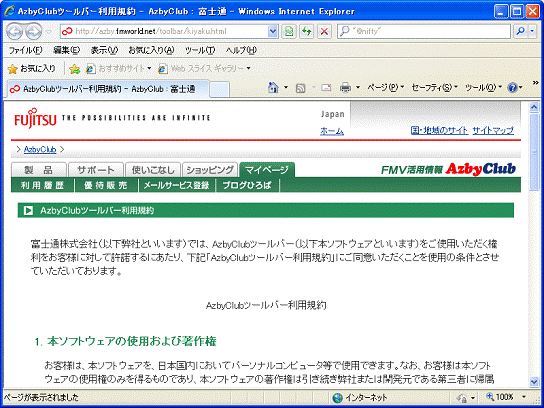Viewport: 544px width, 408px height.
Task: Click the @nifty search box
Action: tap(423, 32)
